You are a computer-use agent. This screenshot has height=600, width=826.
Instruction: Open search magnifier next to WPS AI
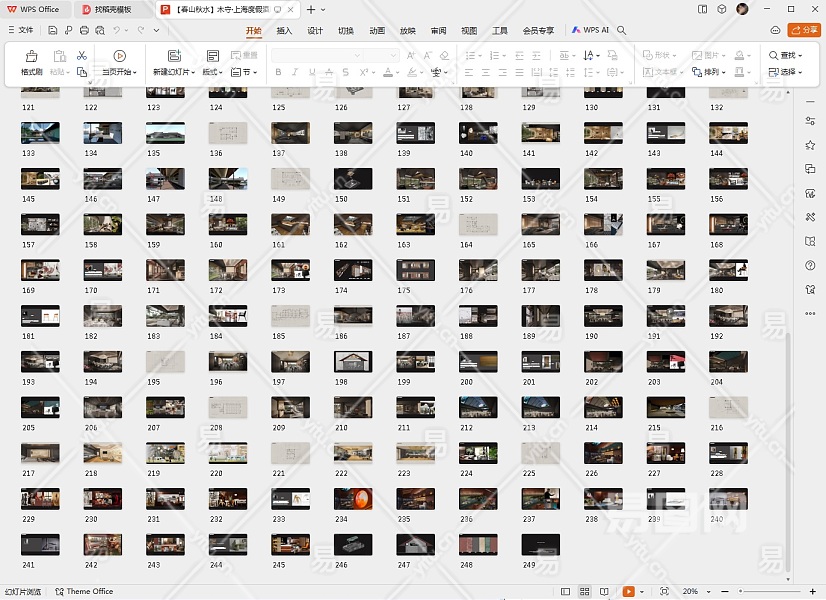[x=622, y=31]
